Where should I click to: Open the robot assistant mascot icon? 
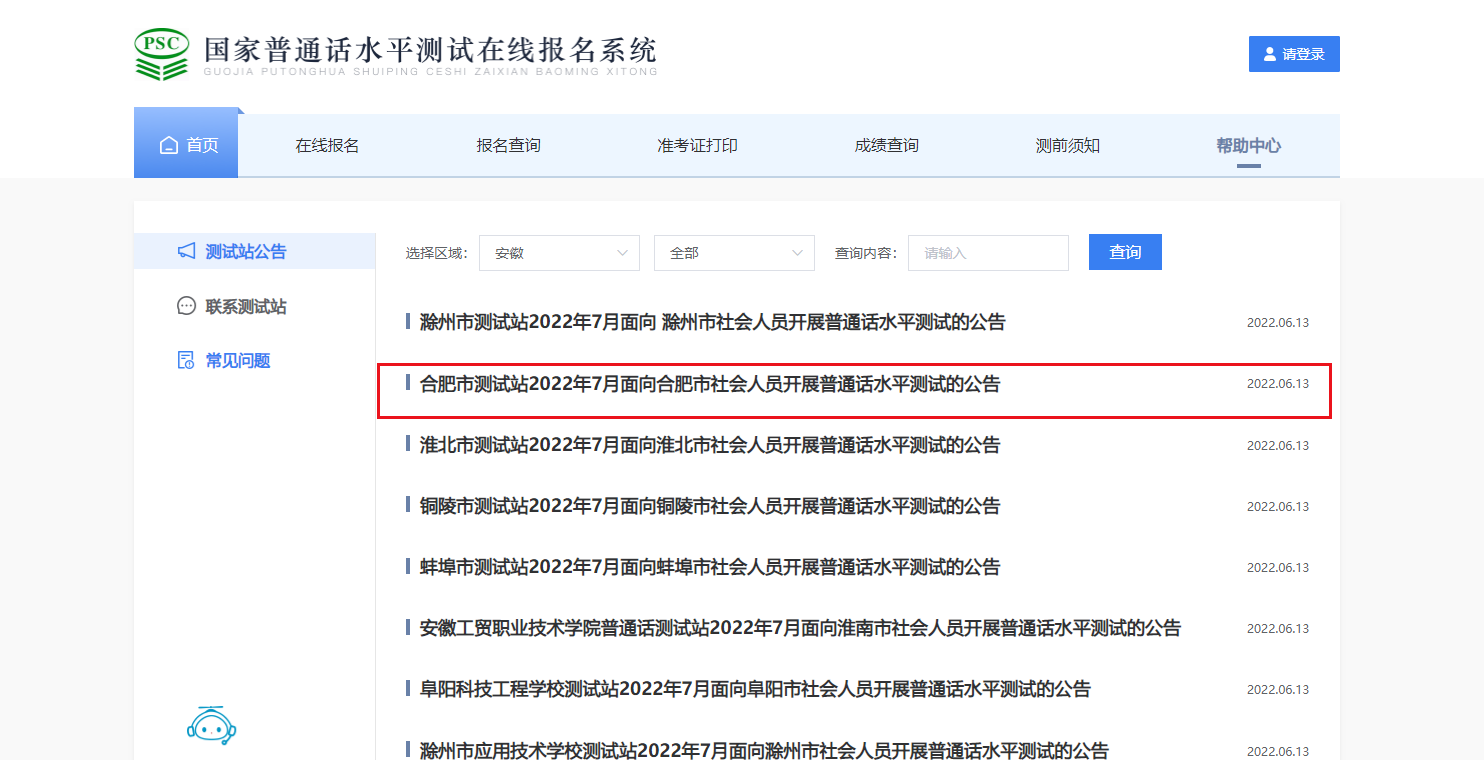tap(212, 725)
